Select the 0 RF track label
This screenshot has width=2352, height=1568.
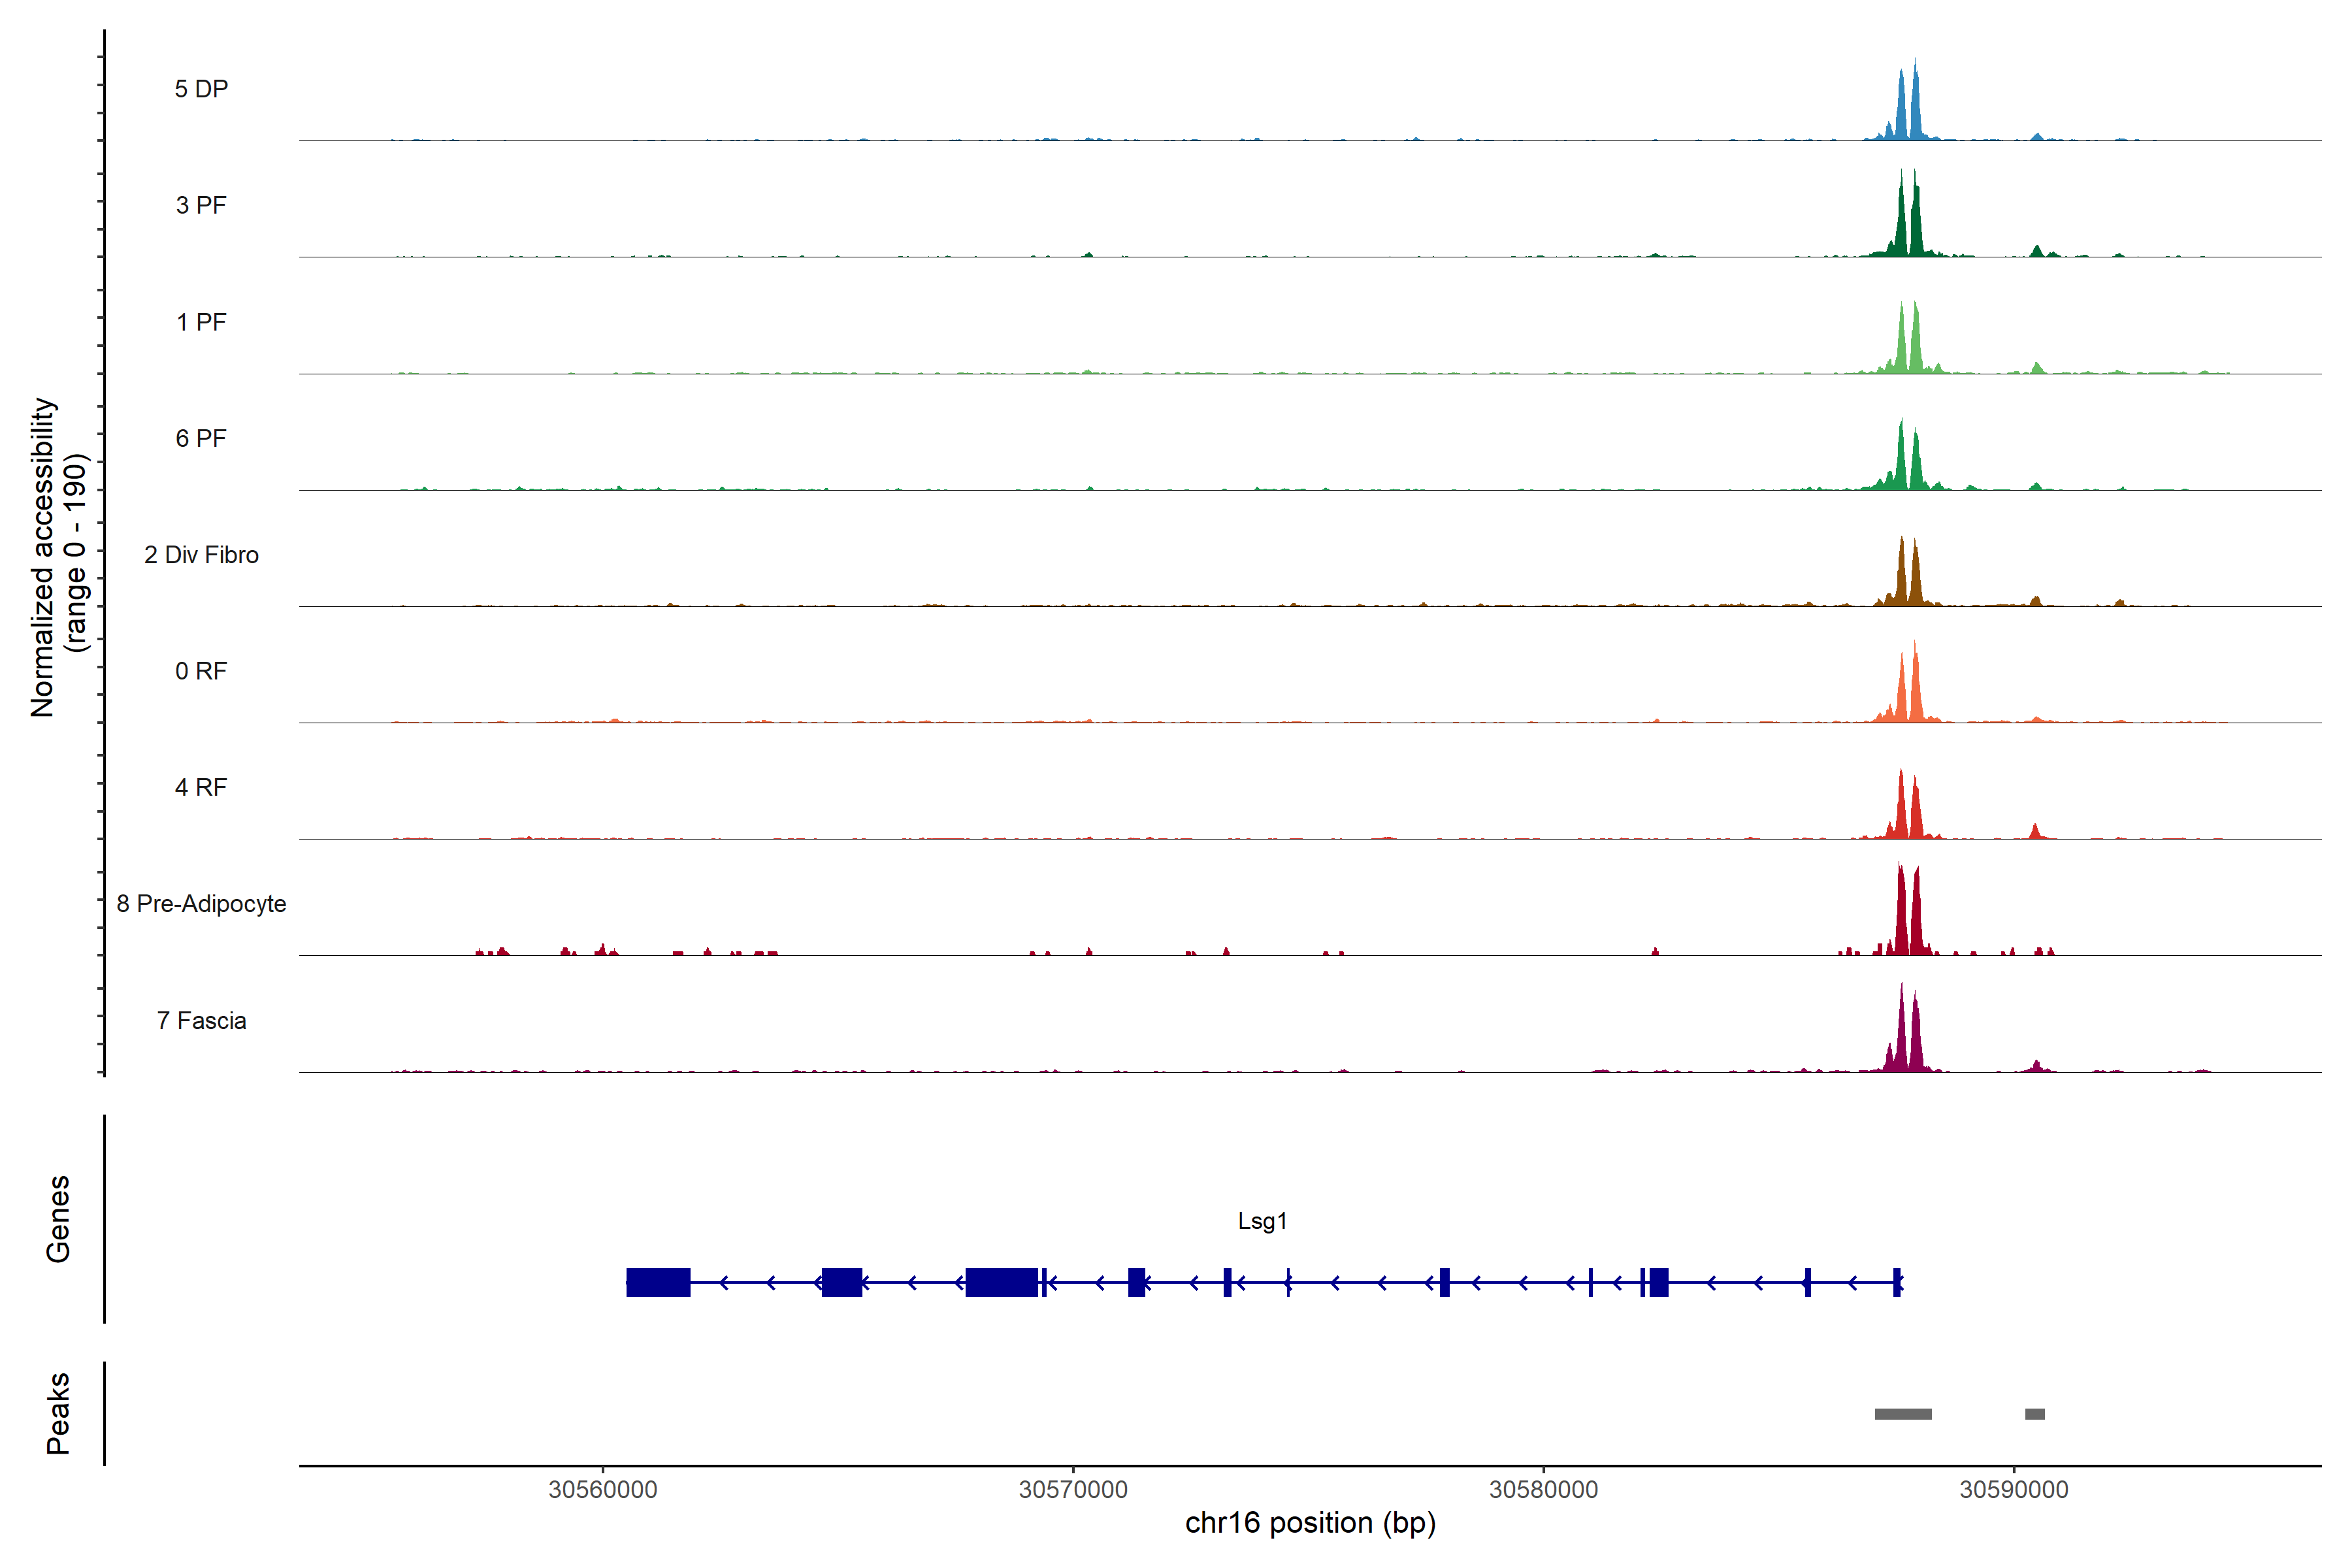pos(201,671)
